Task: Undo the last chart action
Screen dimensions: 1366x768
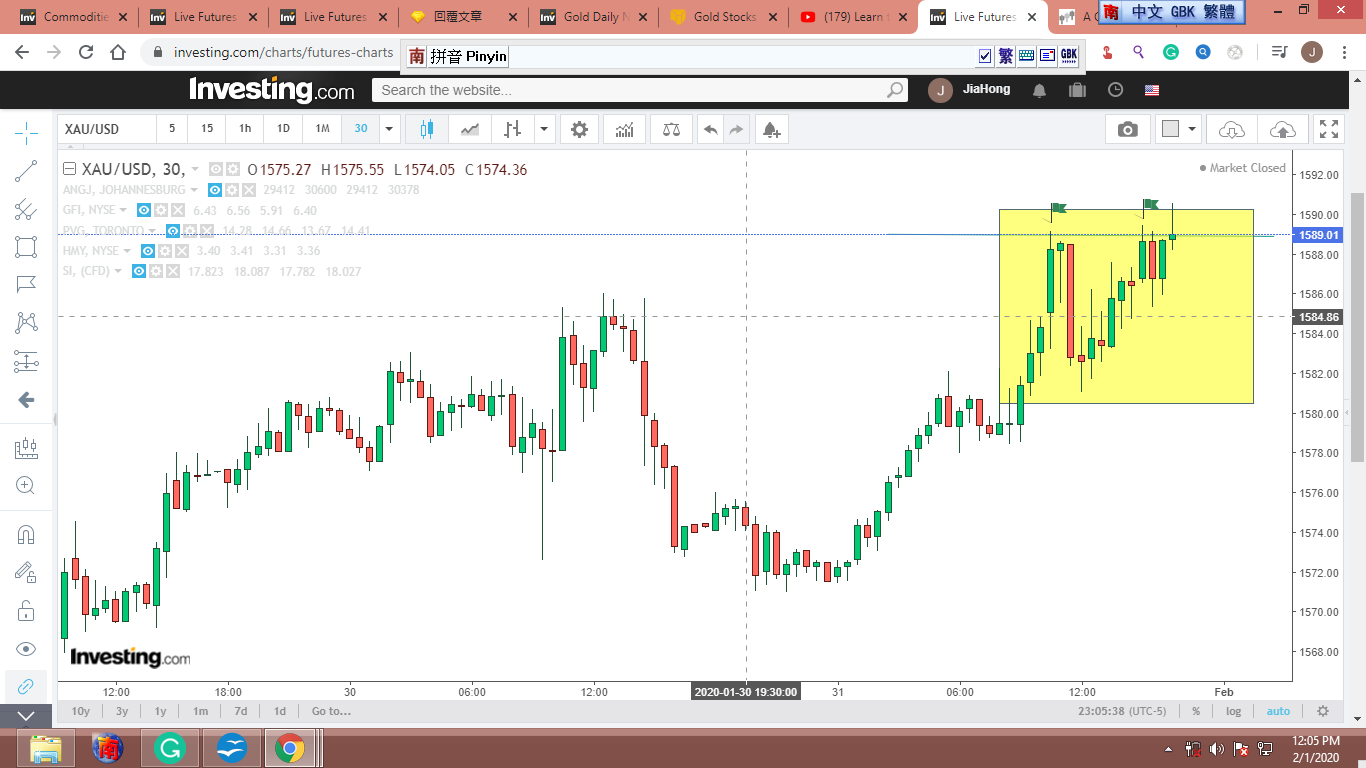Action: pos(710,129)
